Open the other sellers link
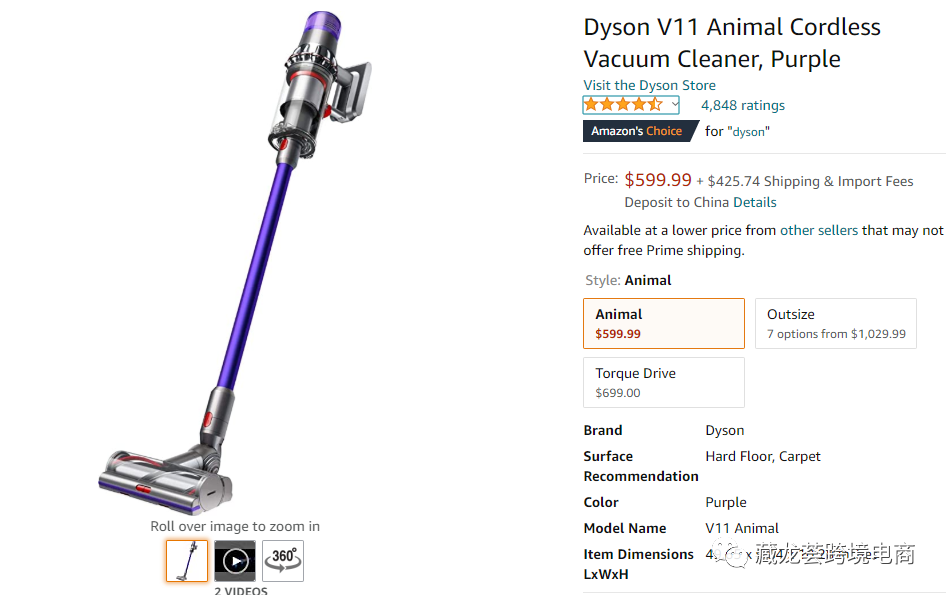Image resolution: width=946 pixels, height=595 pixels. coord(819,230)
